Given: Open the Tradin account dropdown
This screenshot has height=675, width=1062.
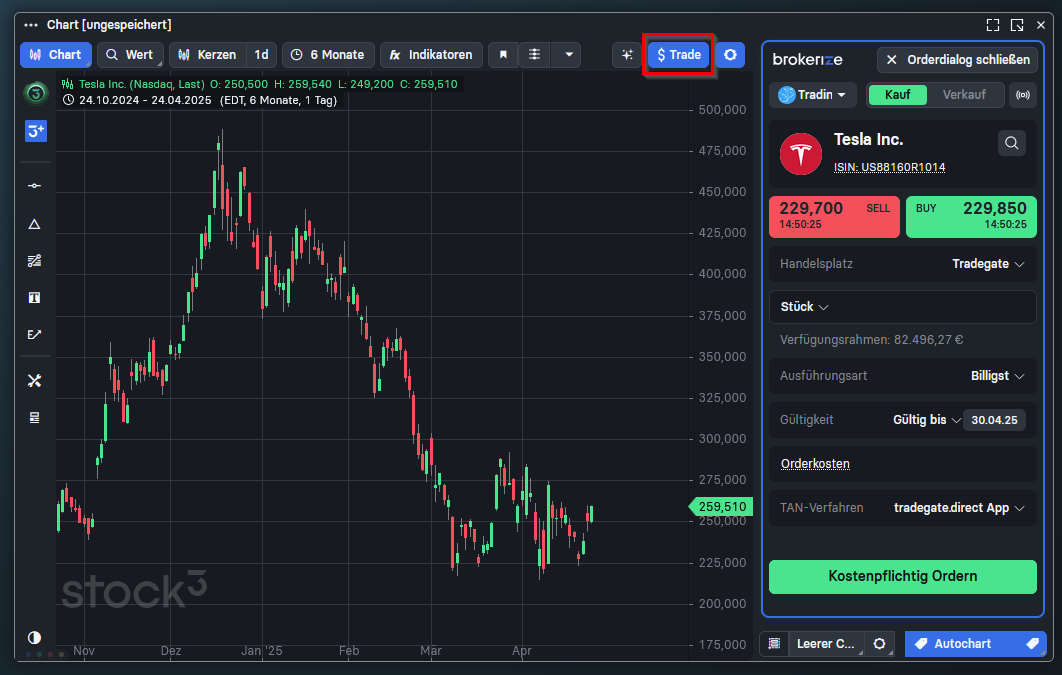Looking at the screenshot, I should pos(813,95).
